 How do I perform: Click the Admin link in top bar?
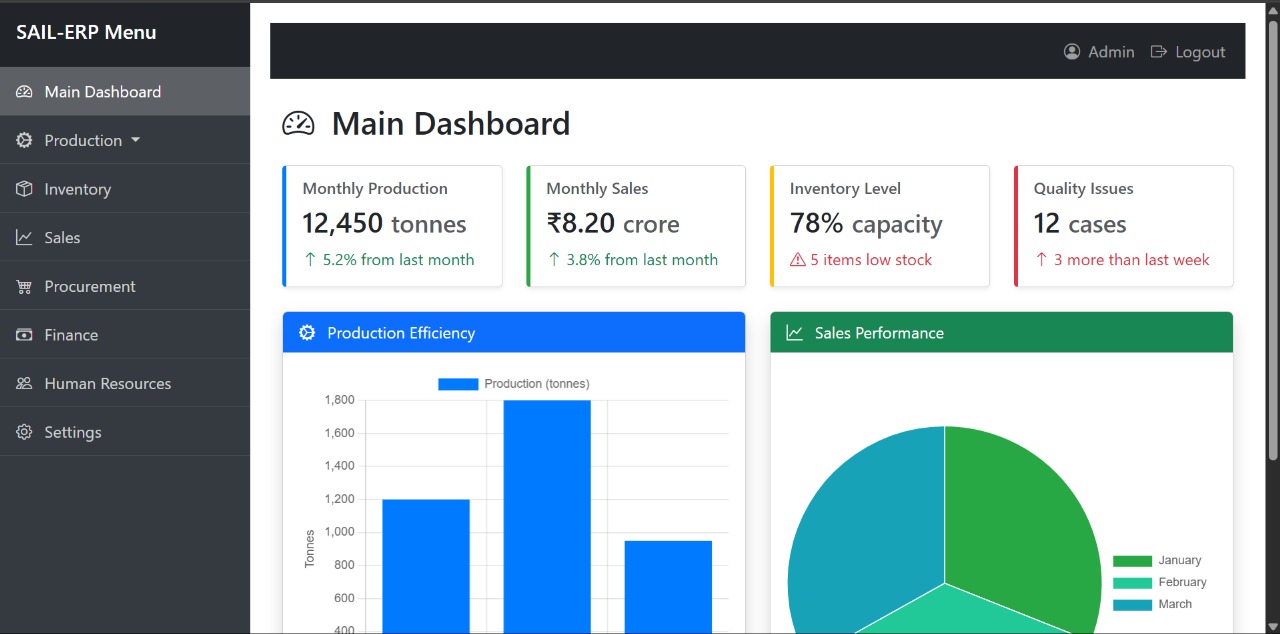point(1099,51)
